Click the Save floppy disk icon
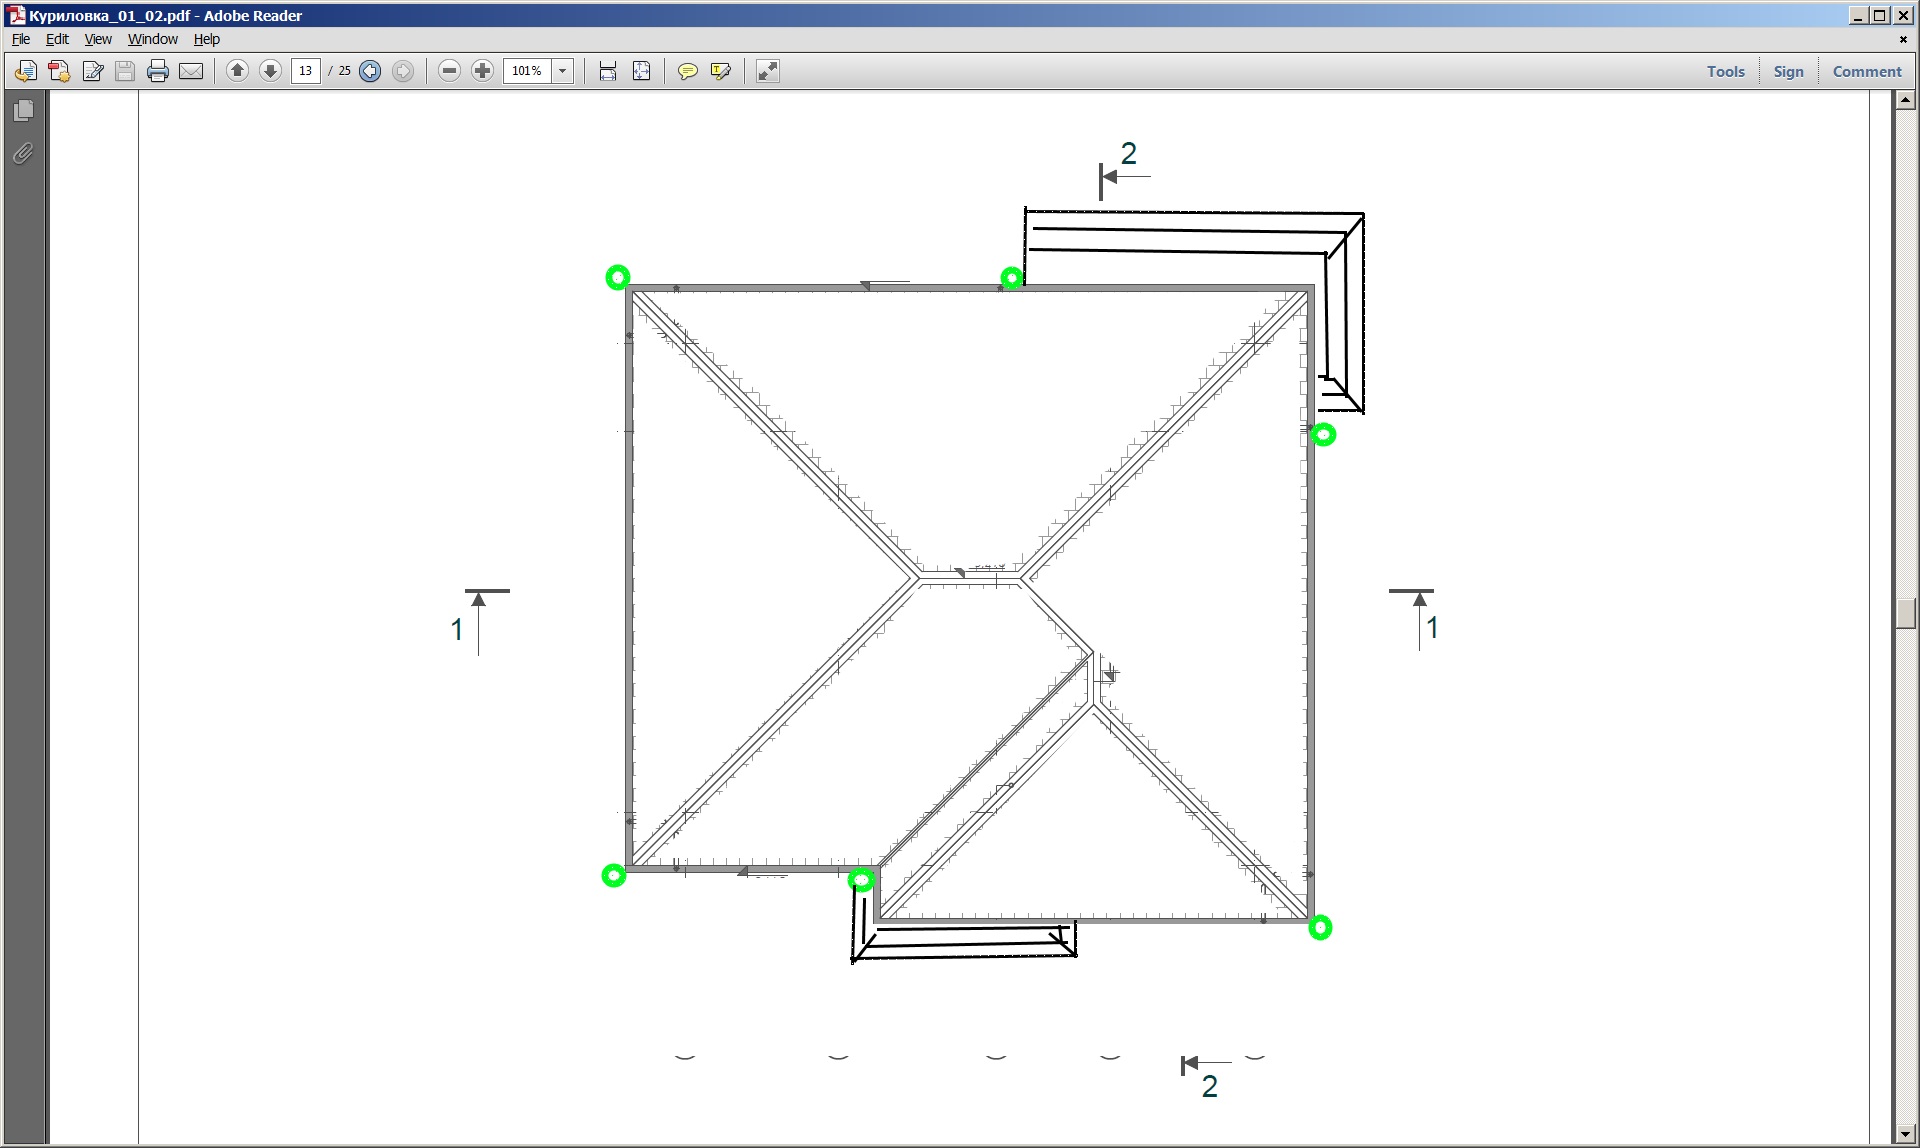 125,71
